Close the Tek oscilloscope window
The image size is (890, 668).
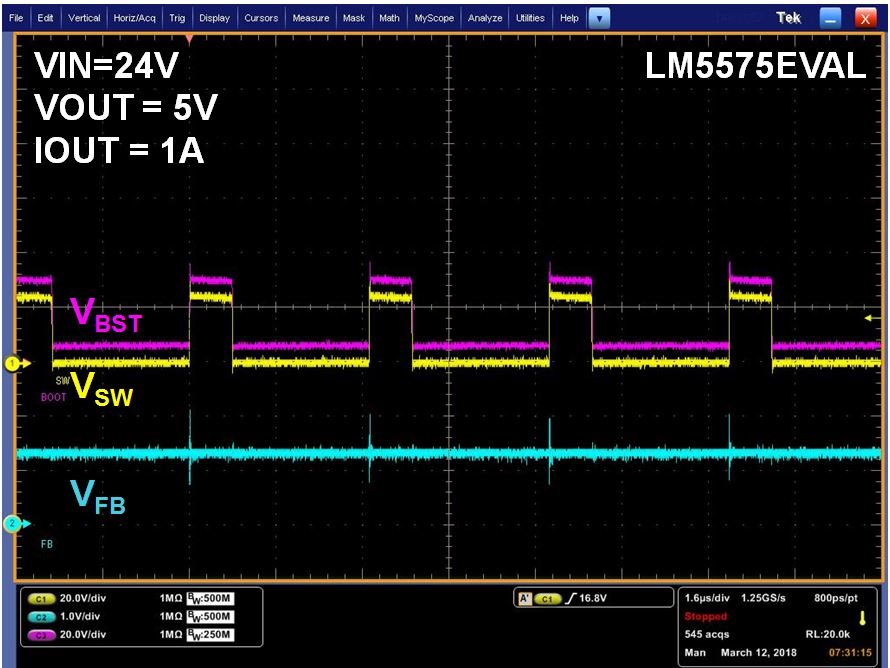865,19
